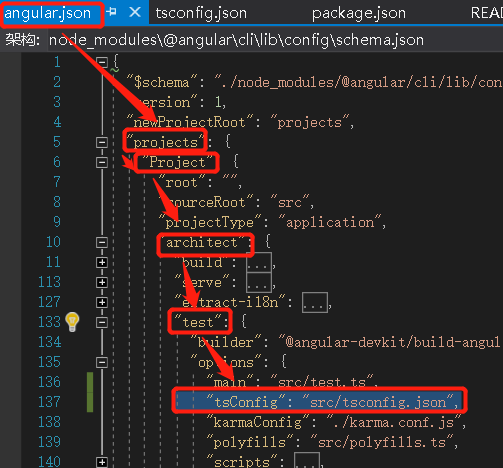
Task: Collapse the "projects" node at line 5
Action: 102,142
